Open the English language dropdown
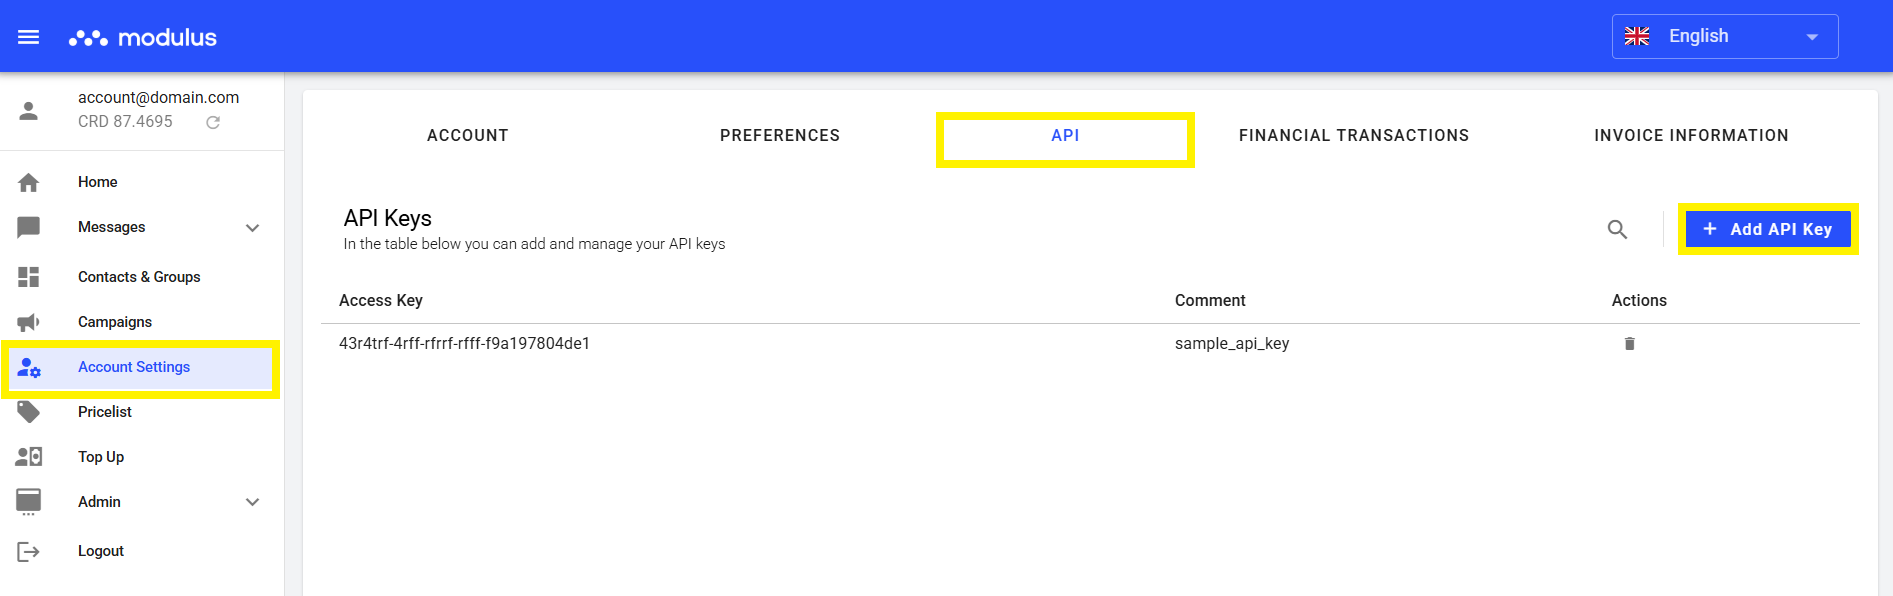This screenshot has width=1893, height=596. click(1724, 37)
